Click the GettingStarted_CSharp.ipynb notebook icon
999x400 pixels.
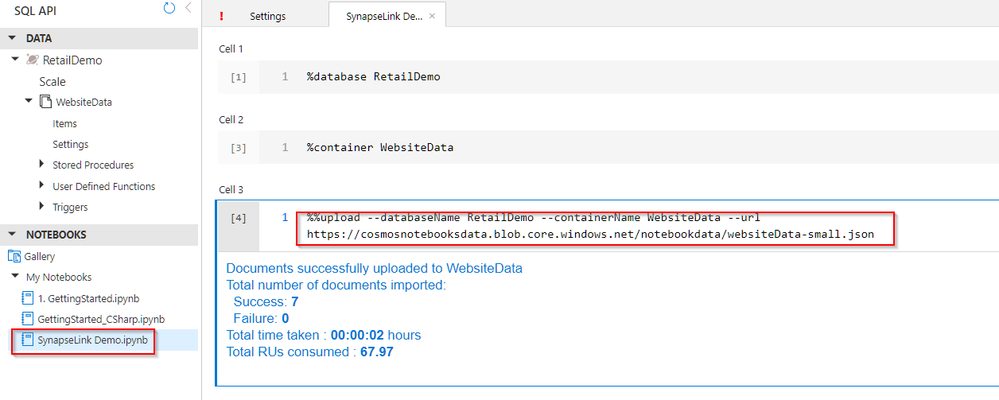27,318
